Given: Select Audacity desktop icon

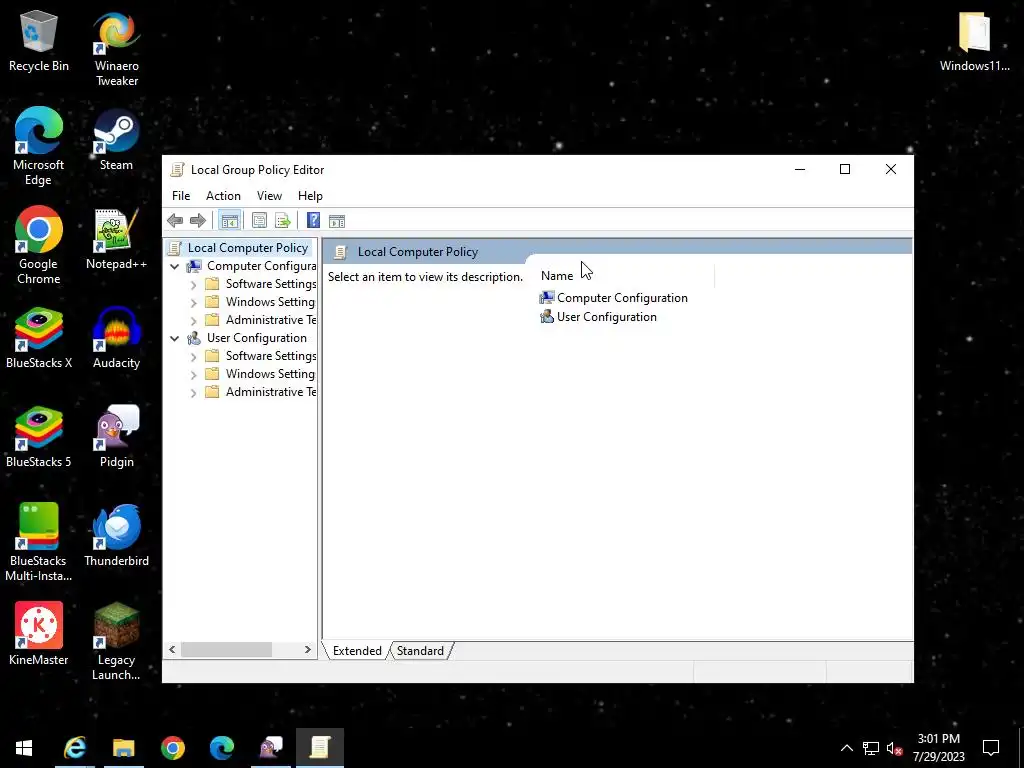Looking at the screenshot, I should 116,338.
